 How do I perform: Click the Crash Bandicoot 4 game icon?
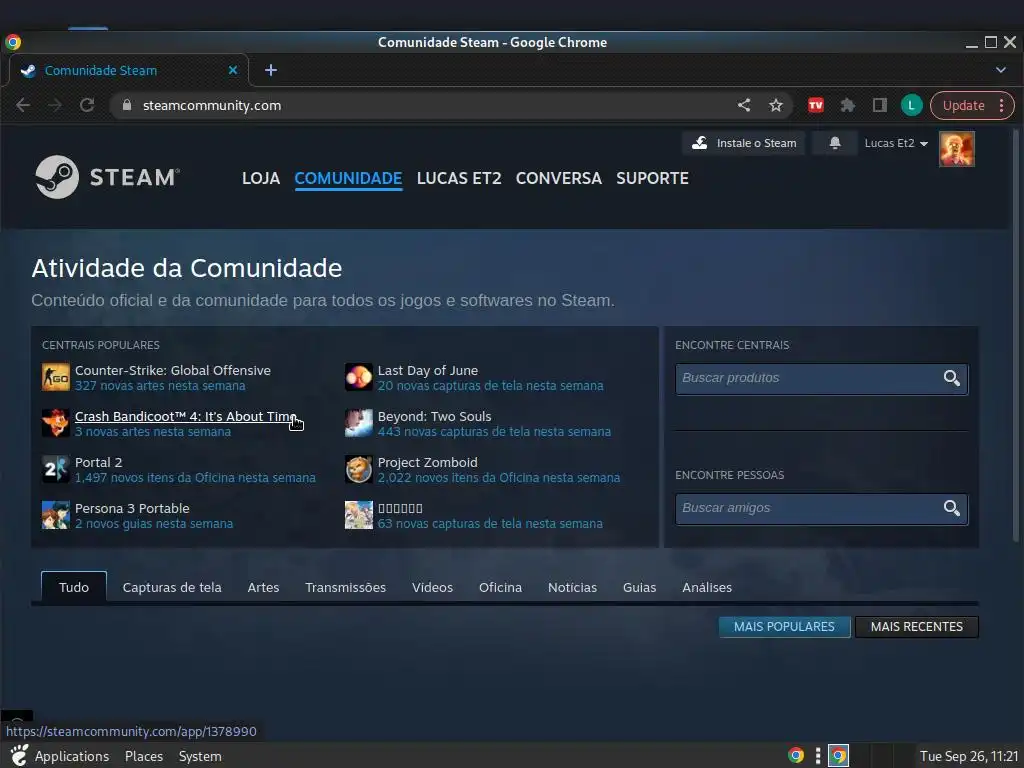(56, 423)
